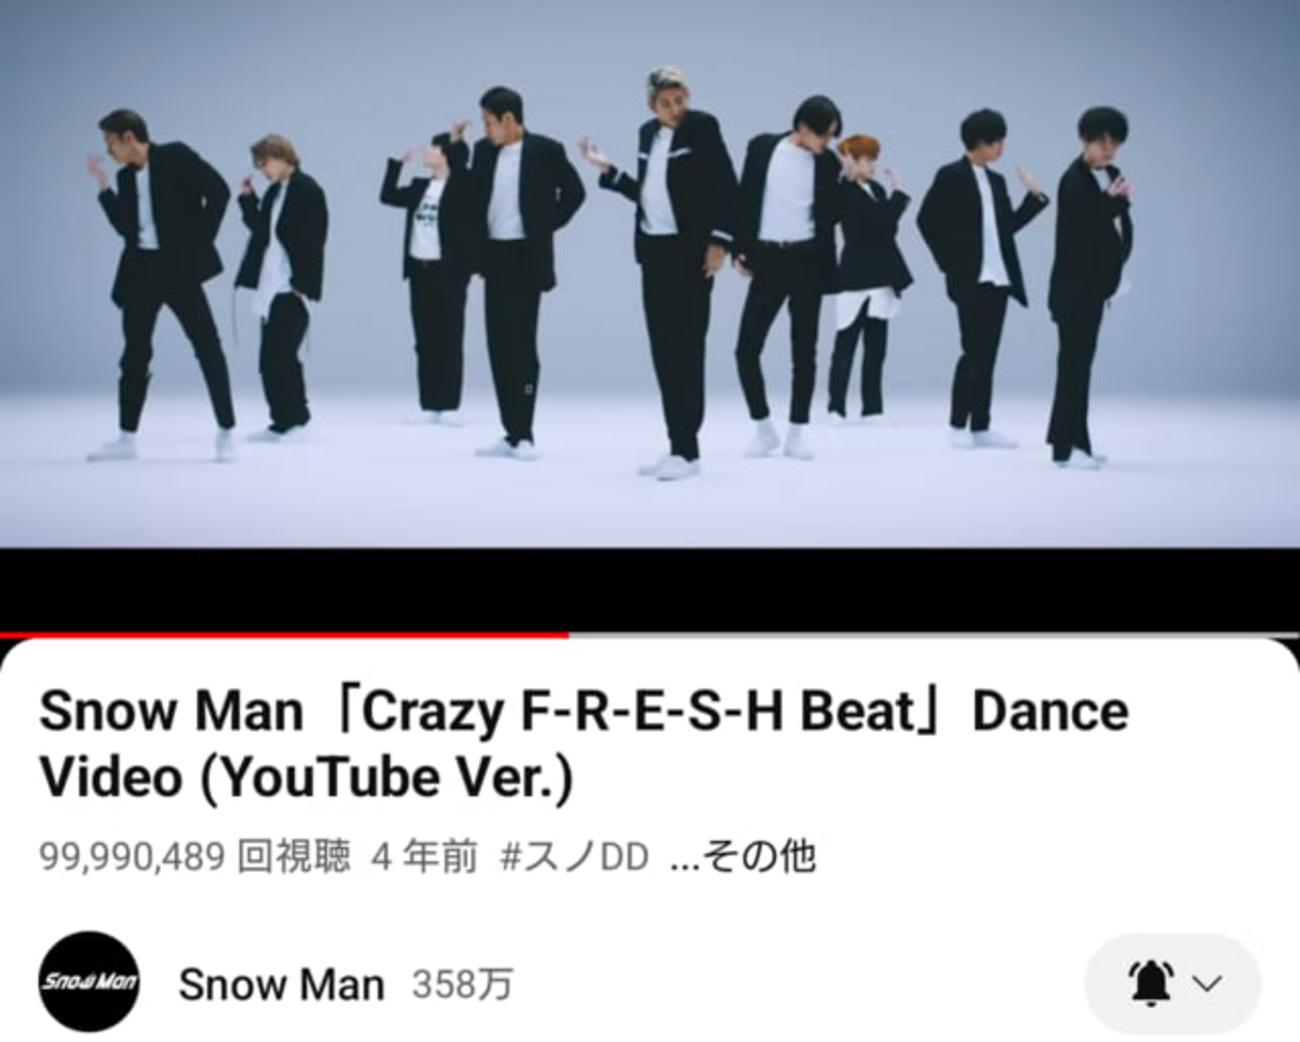This screenshot has height=1042, width=1300.
Task: Open the #スノDD hashtag link
Action: coord(574,857)
